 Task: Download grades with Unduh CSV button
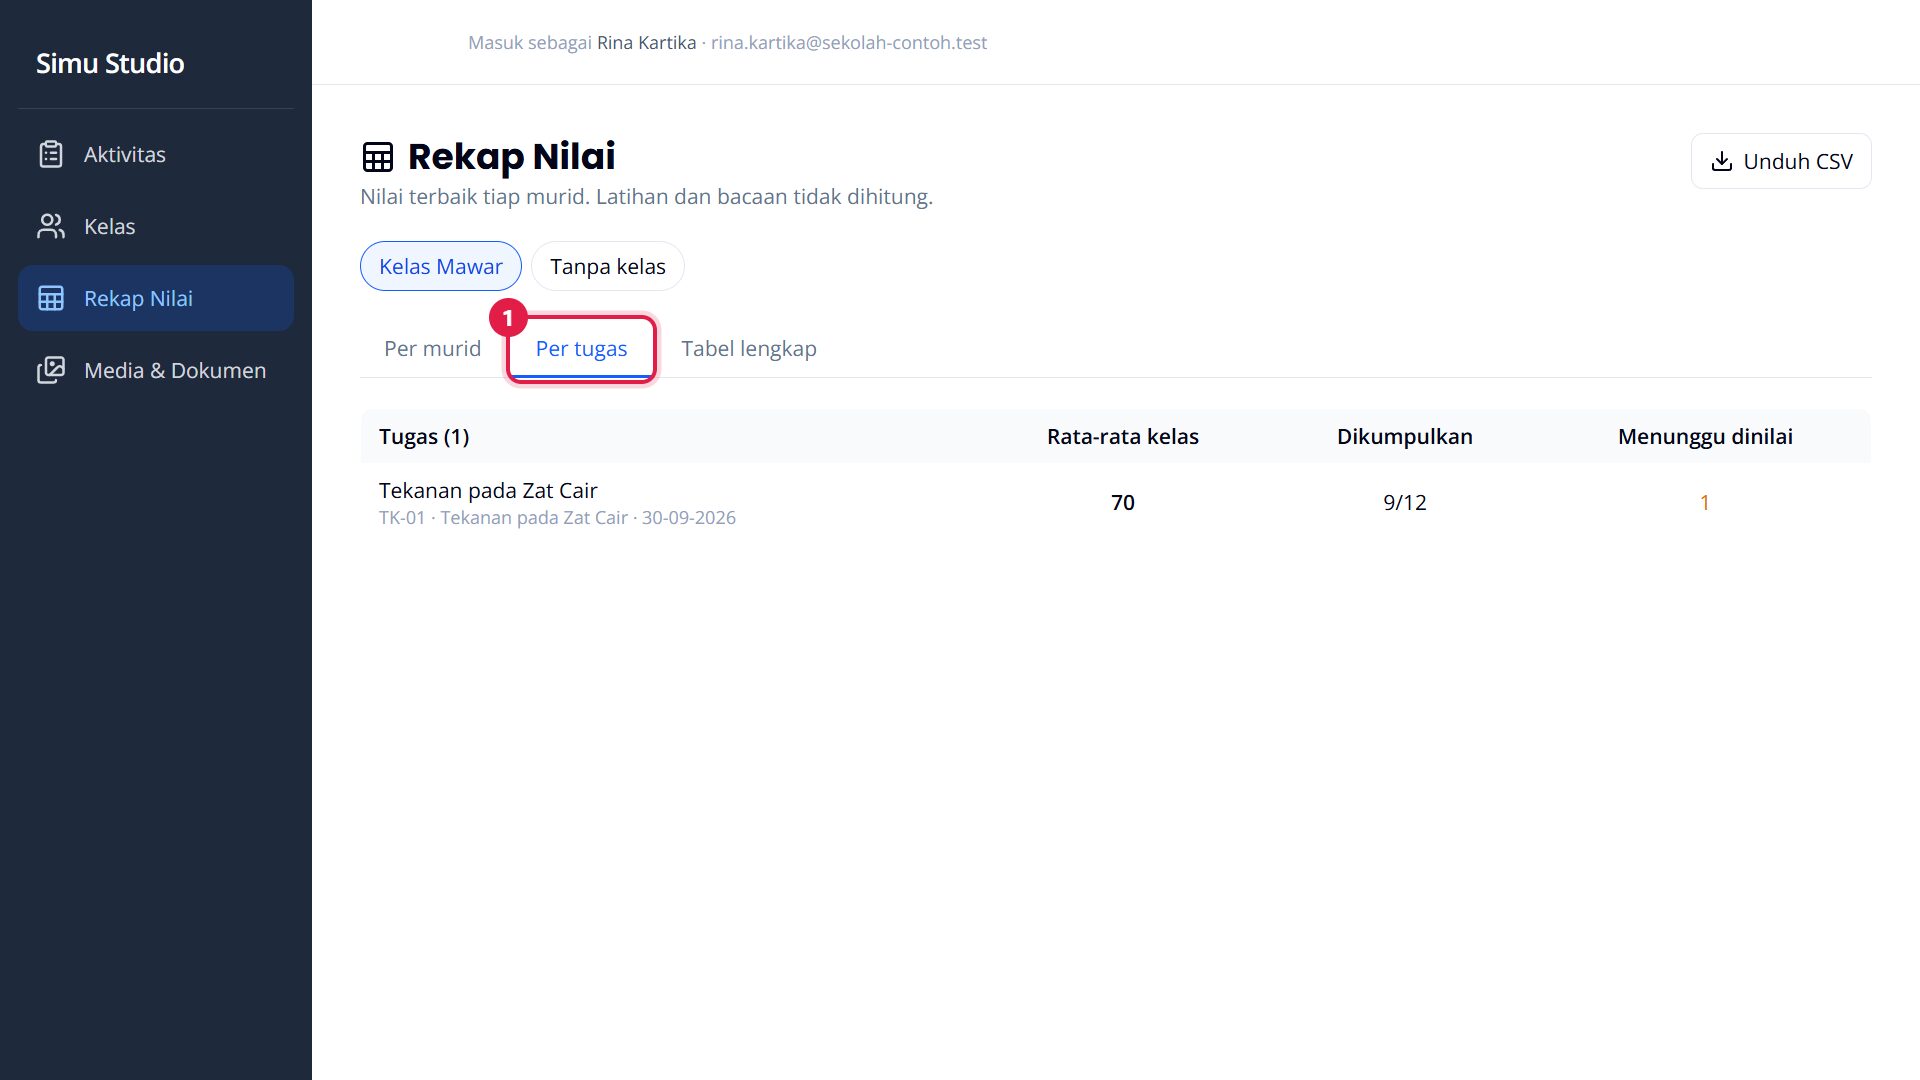coord(1781,161)
